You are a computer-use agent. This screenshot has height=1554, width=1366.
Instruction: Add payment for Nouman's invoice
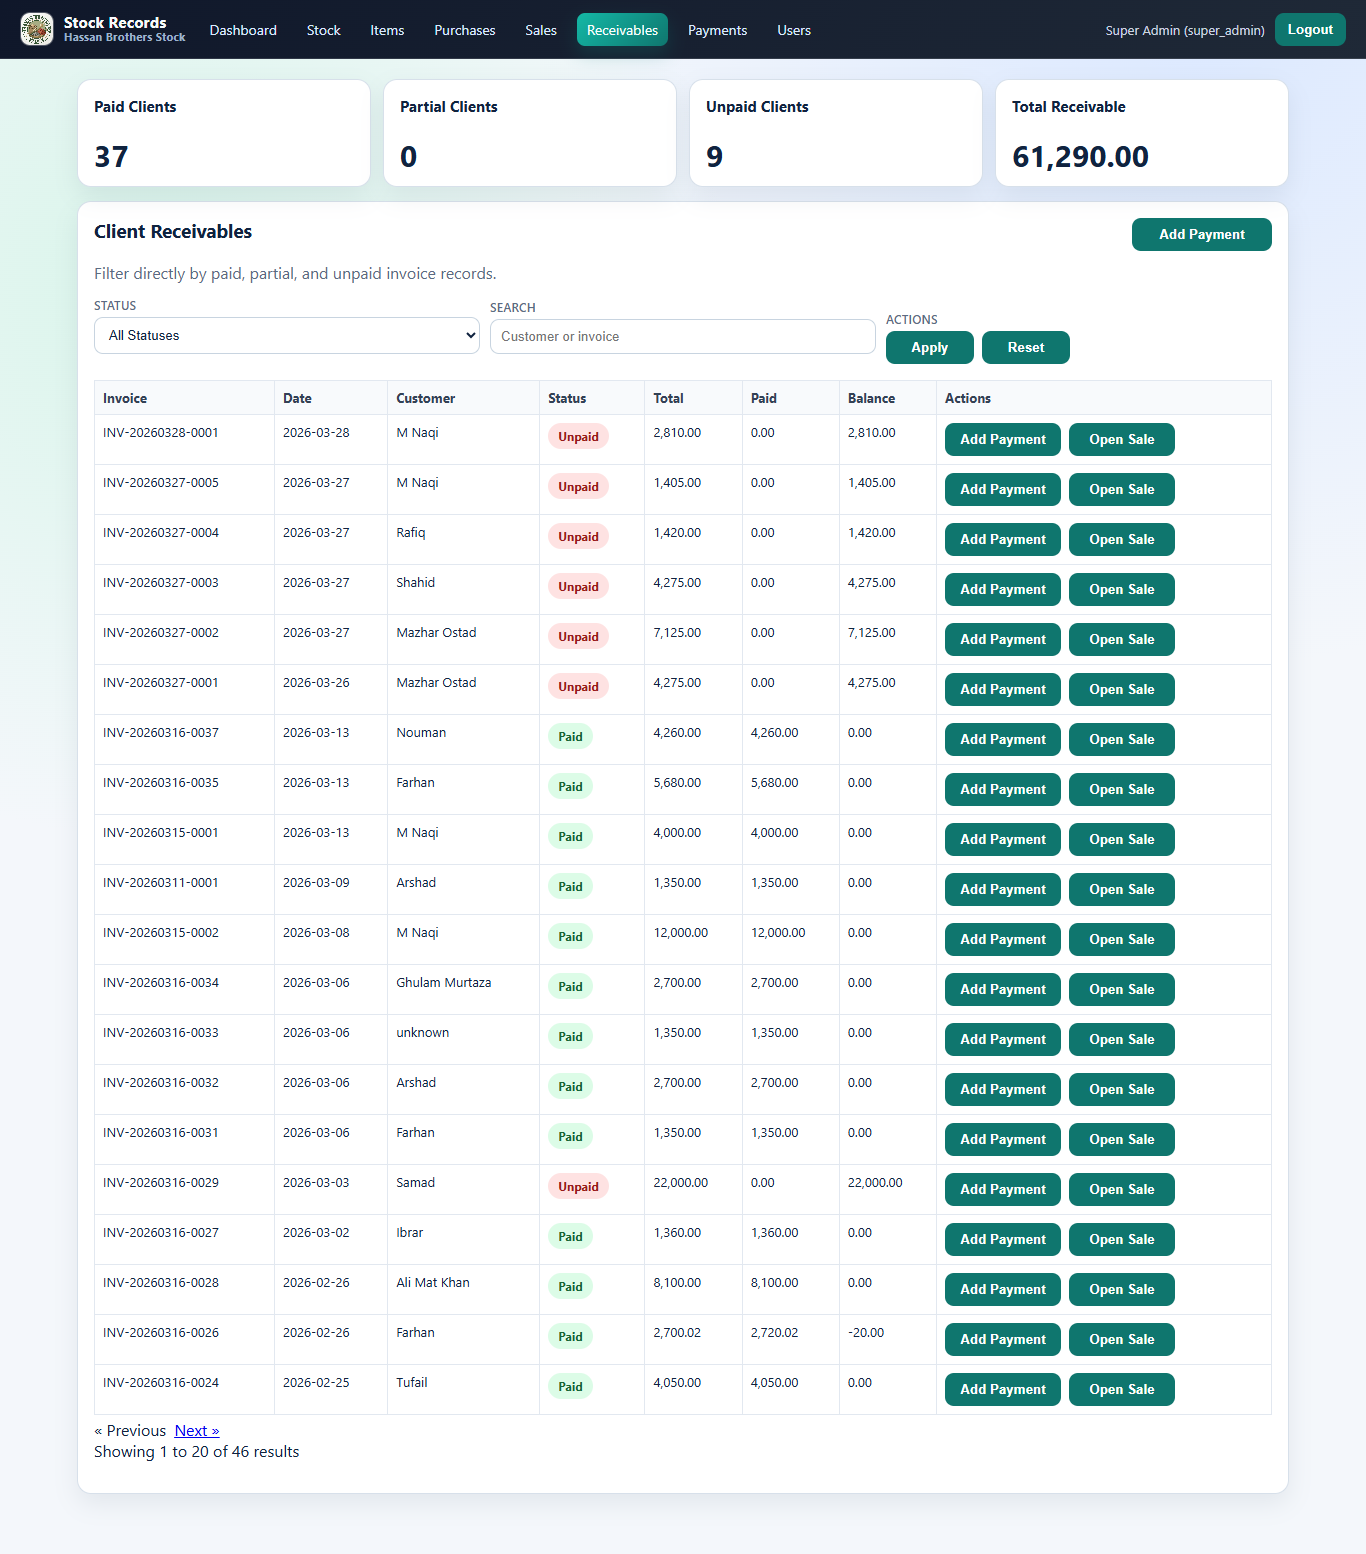[1003, 739]
